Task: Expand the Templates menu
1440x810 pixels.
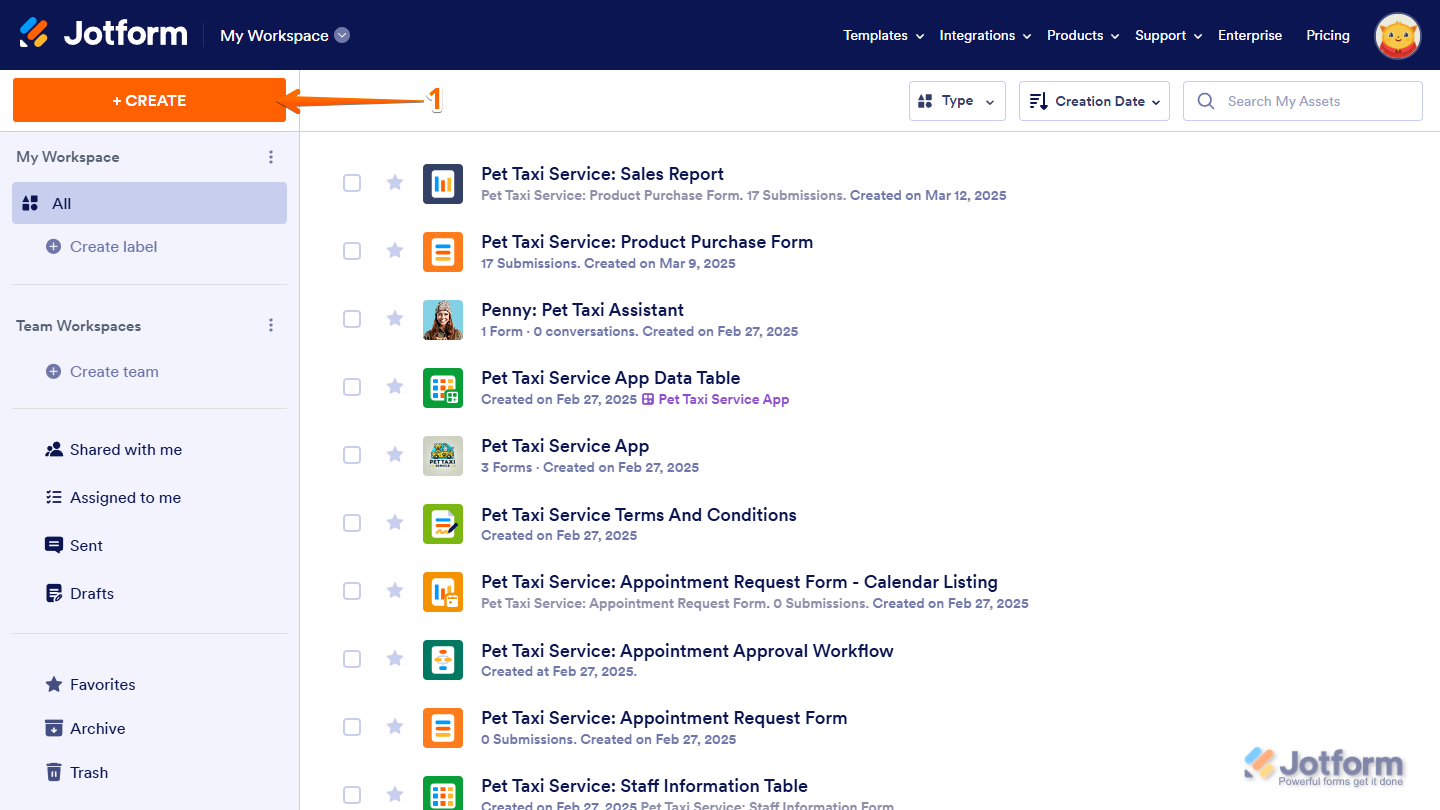Action: coord(883,36)
